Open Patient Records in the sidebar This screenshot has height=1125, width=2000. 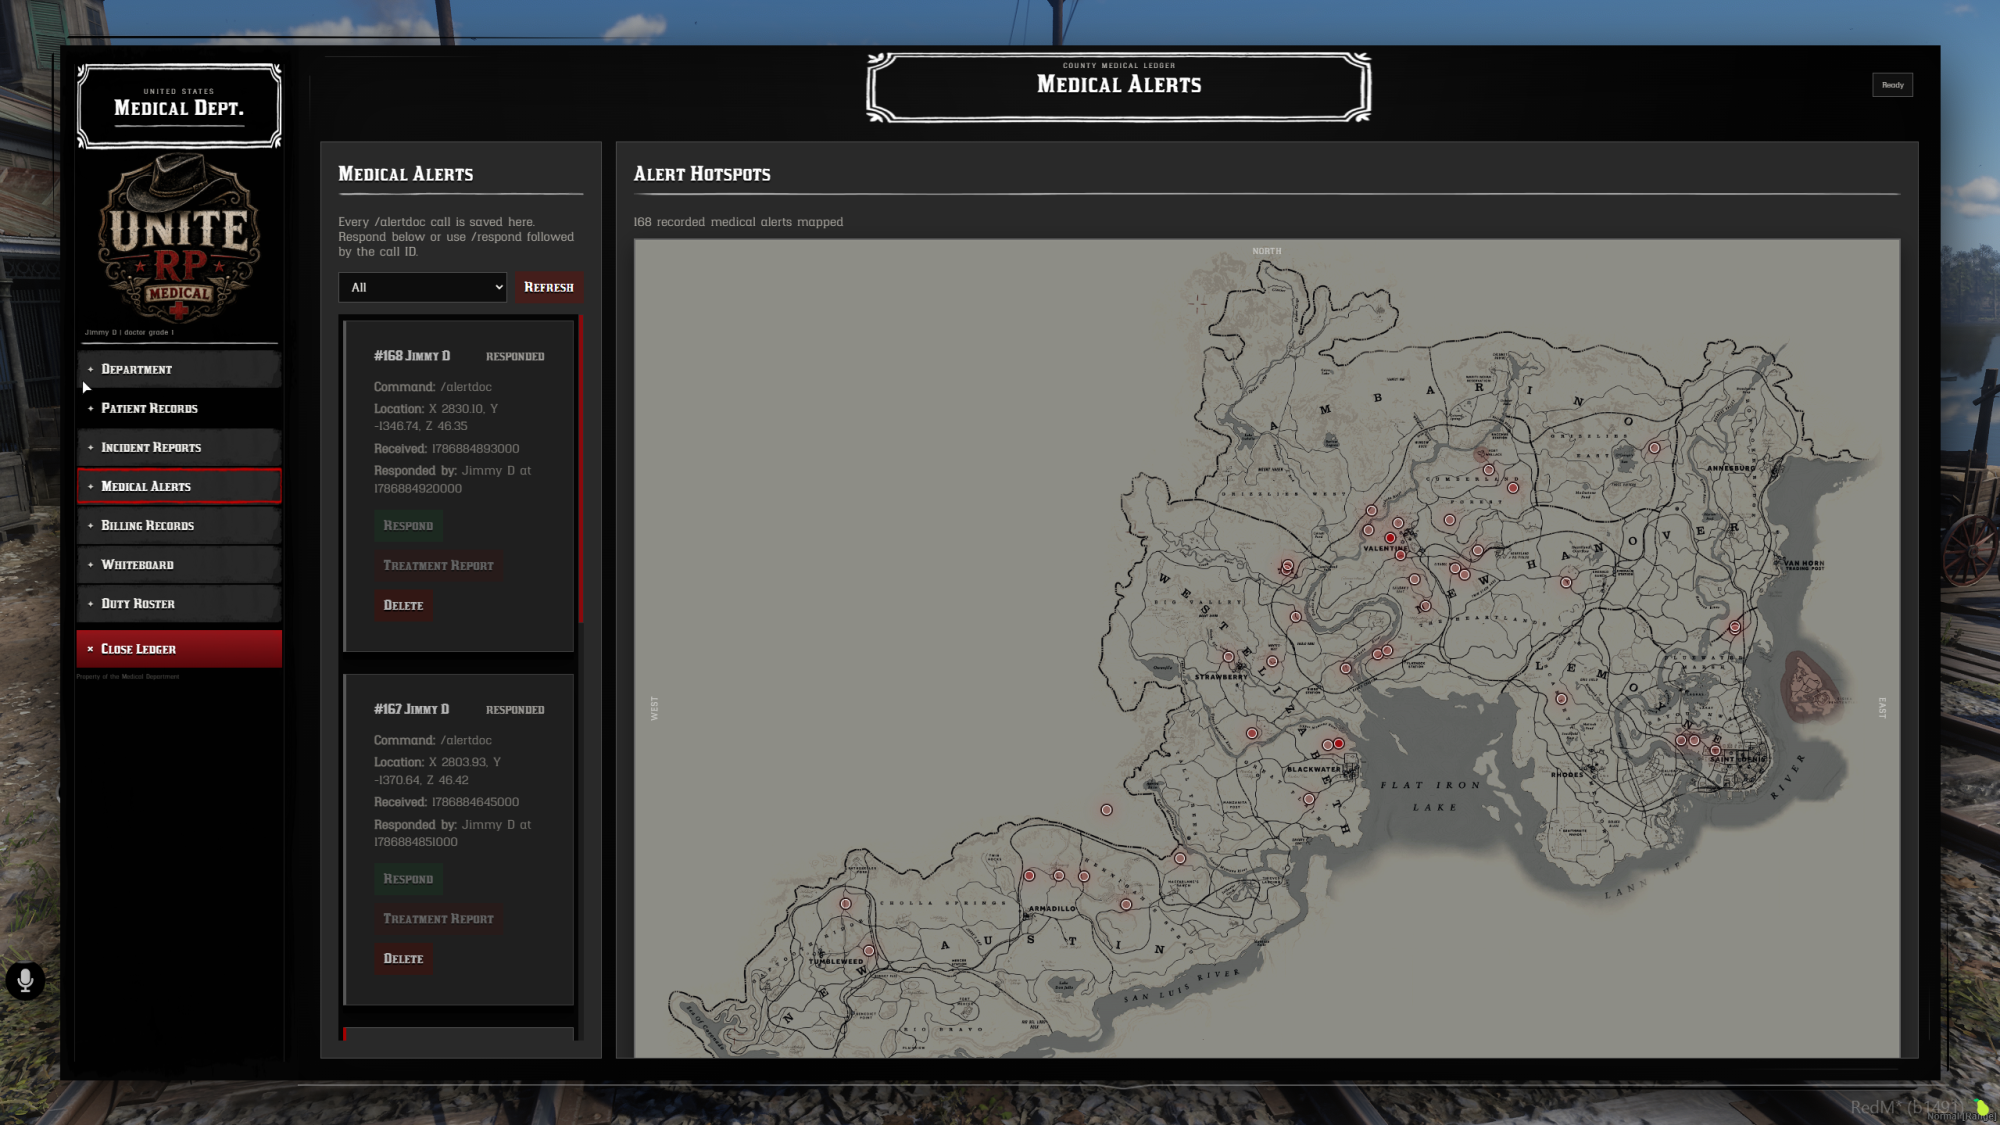click(179, 408)
